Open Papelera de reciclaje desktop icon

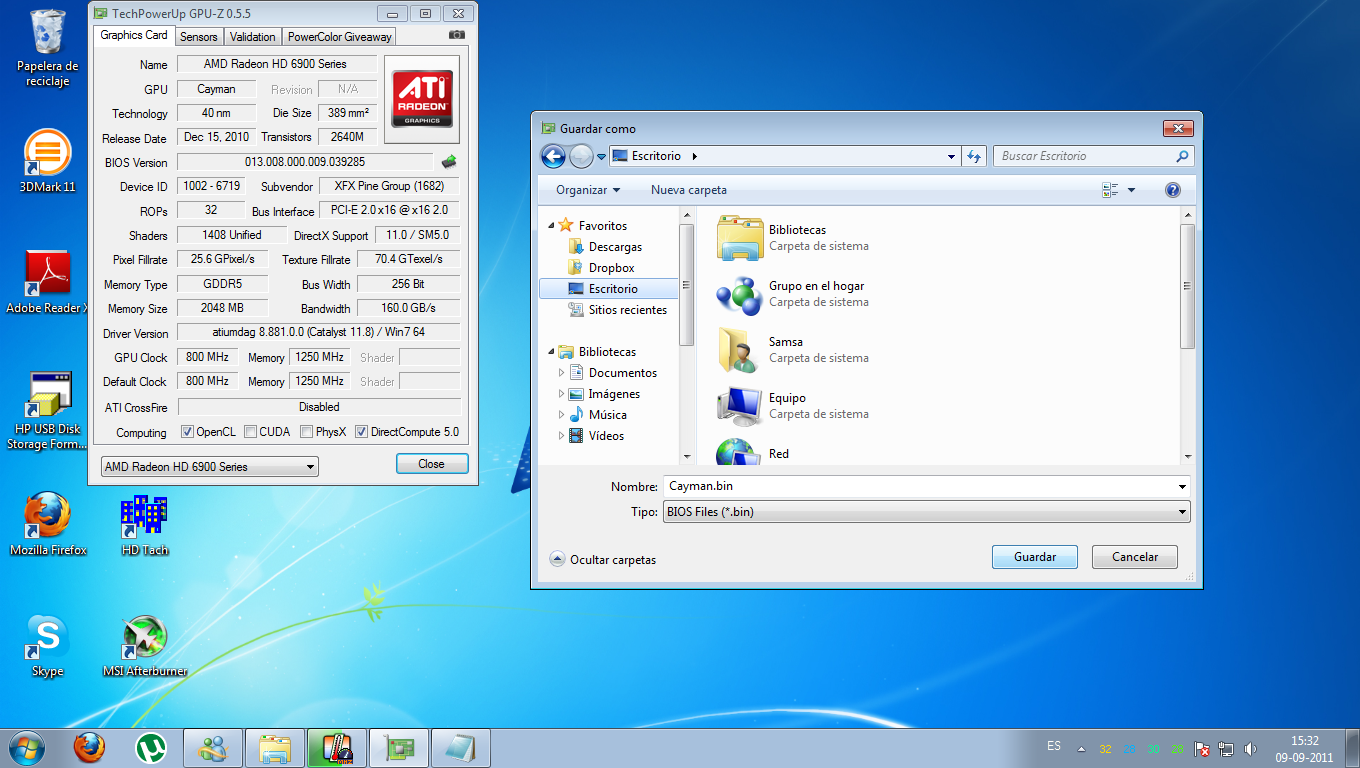click(x=47, y=48)
